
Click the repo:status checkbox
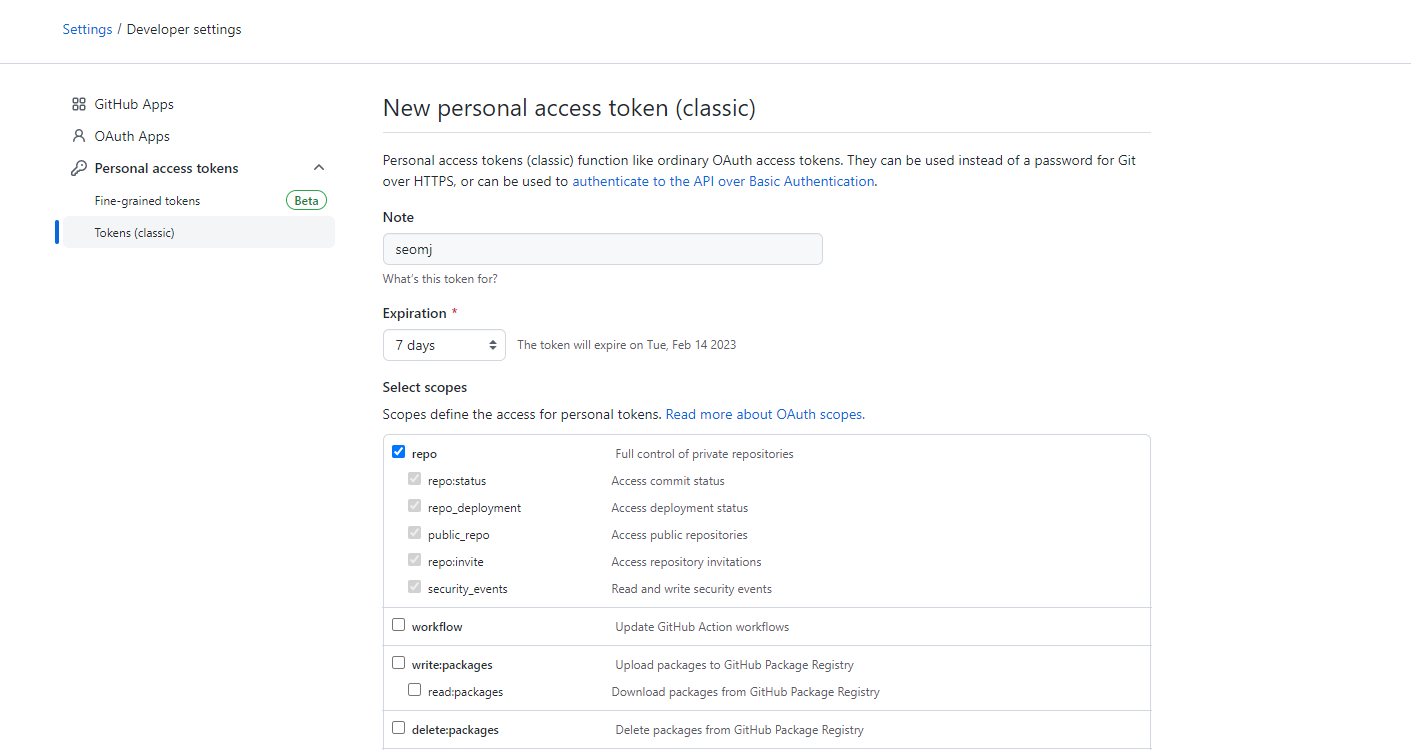click(415, 479)
